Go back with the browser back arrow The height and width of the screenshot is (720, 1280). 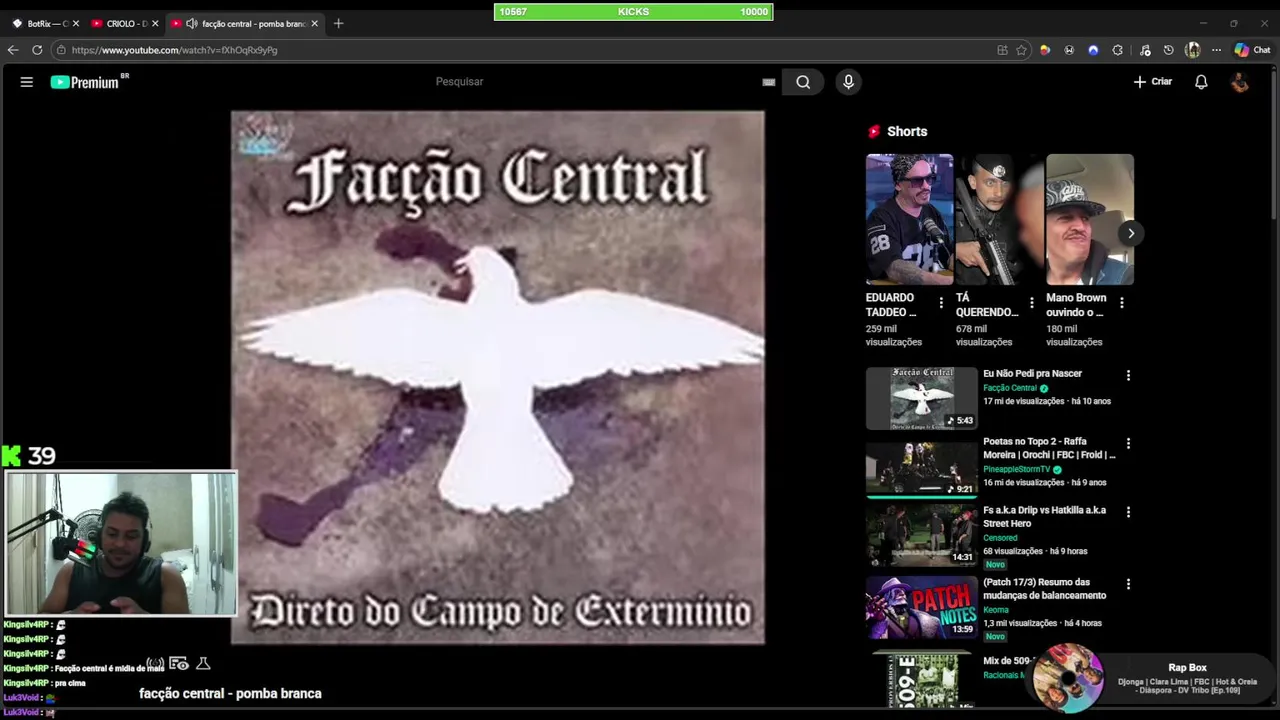pyautogui.click(x=13, y=50)
